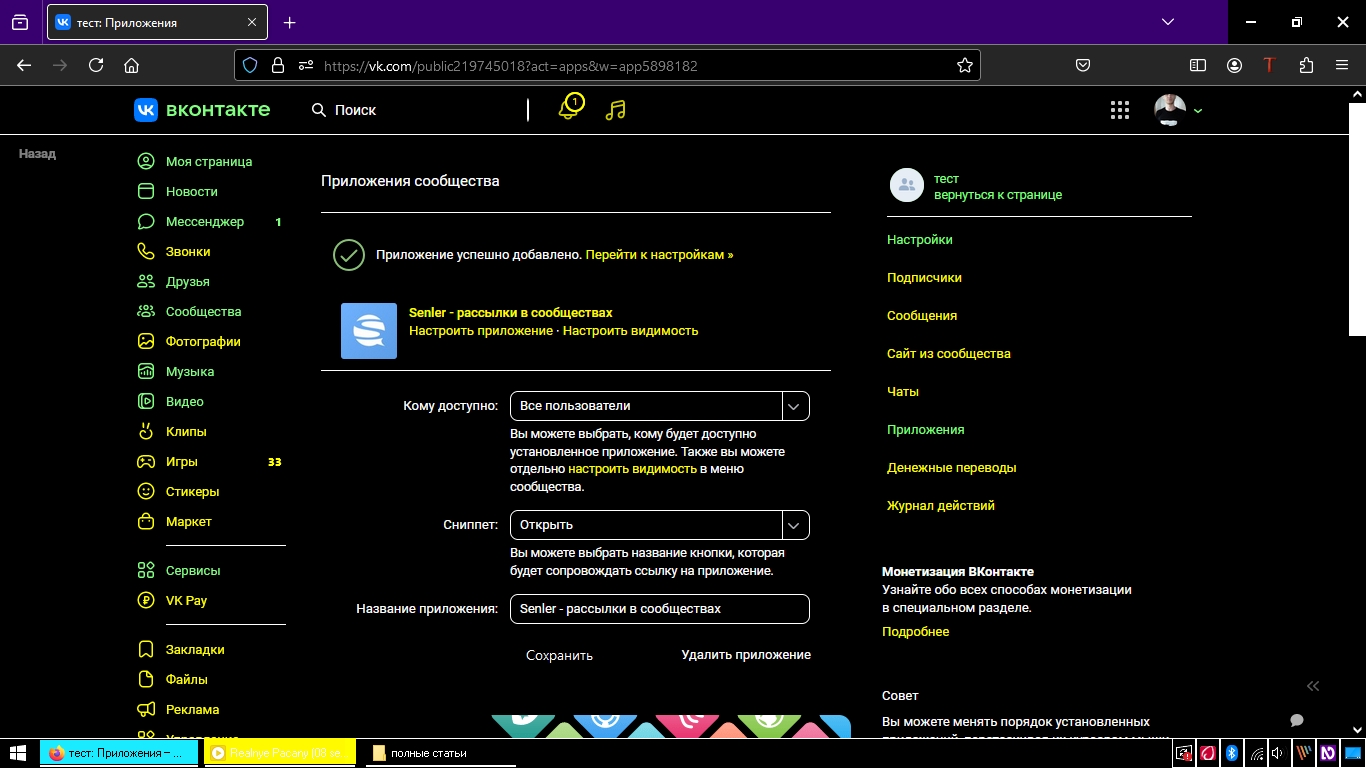Open Сообщества in the sidebar

click(x=203, y=311)
